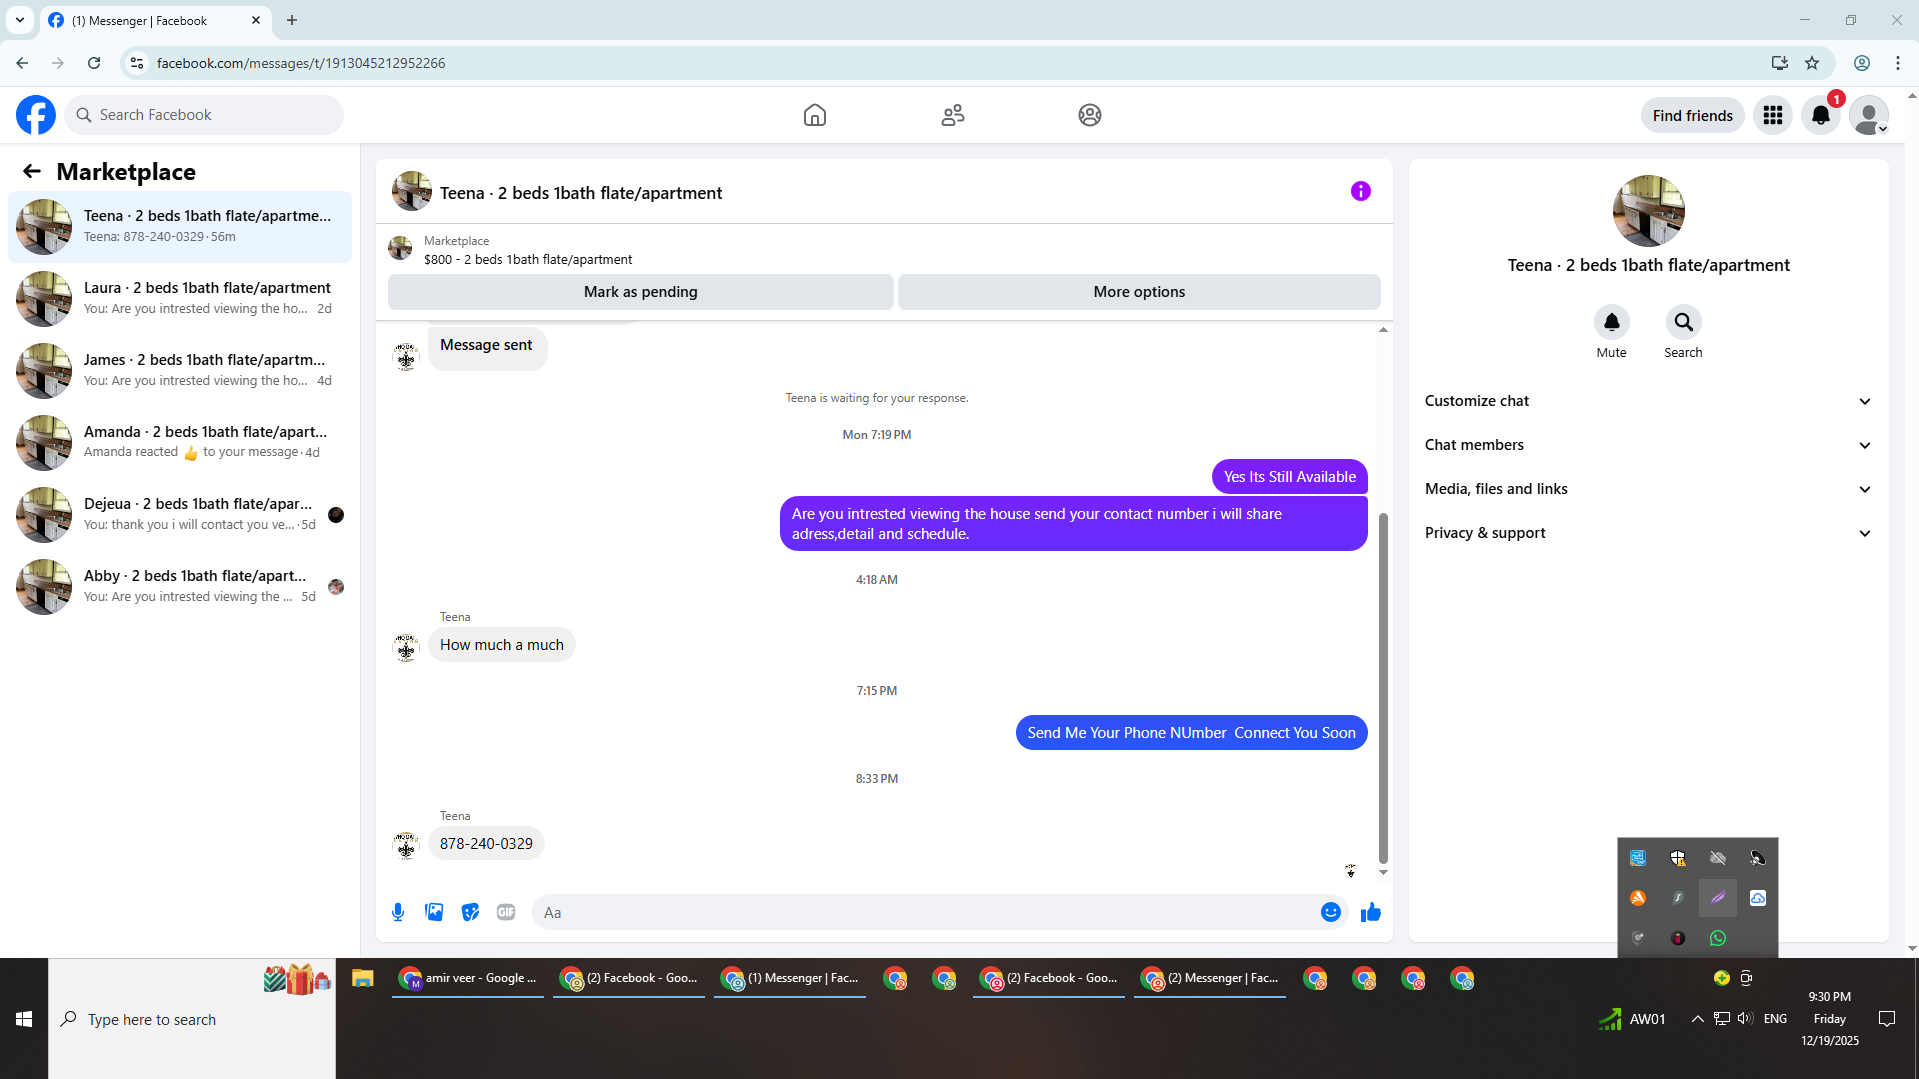Open Abby conversation in the chat list

180,587
